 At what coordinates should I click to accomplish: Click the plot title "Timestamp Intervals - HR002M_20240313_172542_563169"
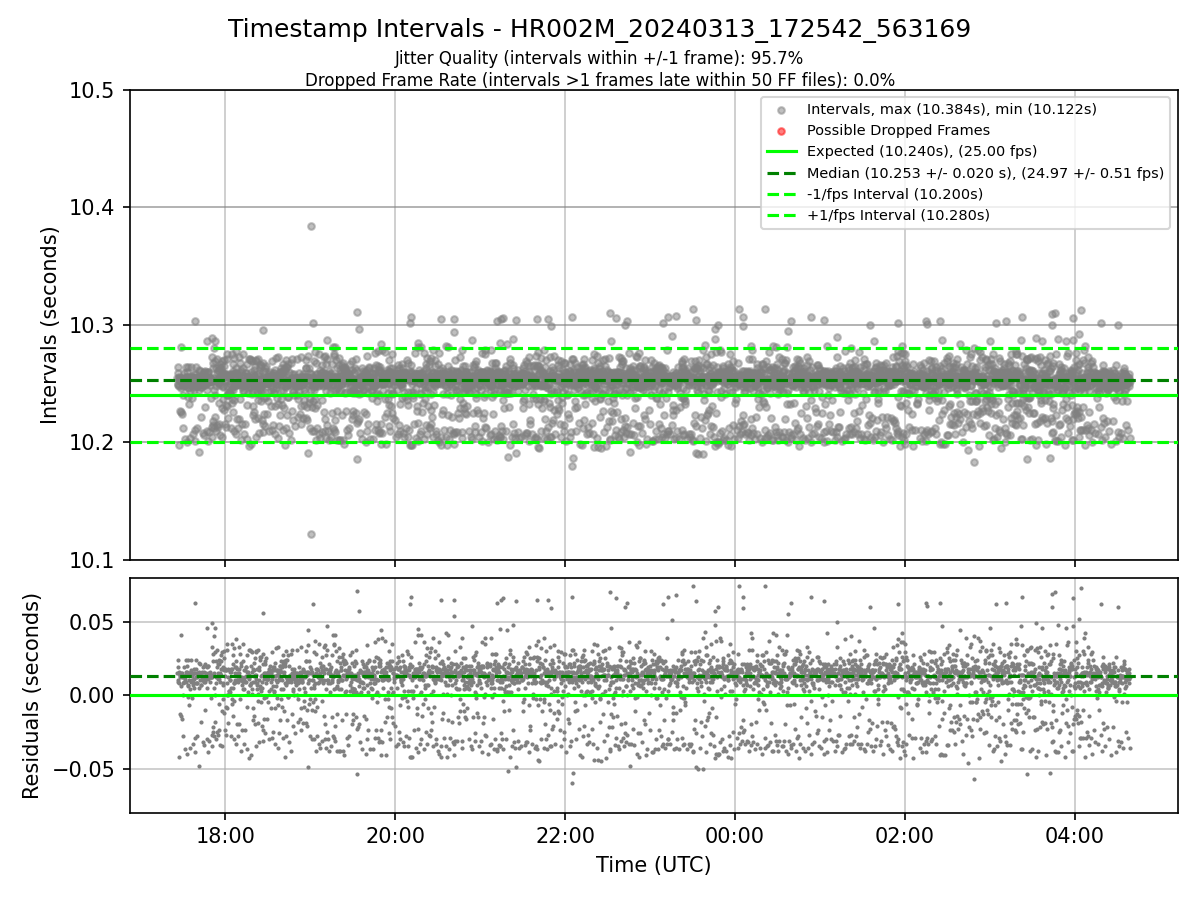click(599, 29)
